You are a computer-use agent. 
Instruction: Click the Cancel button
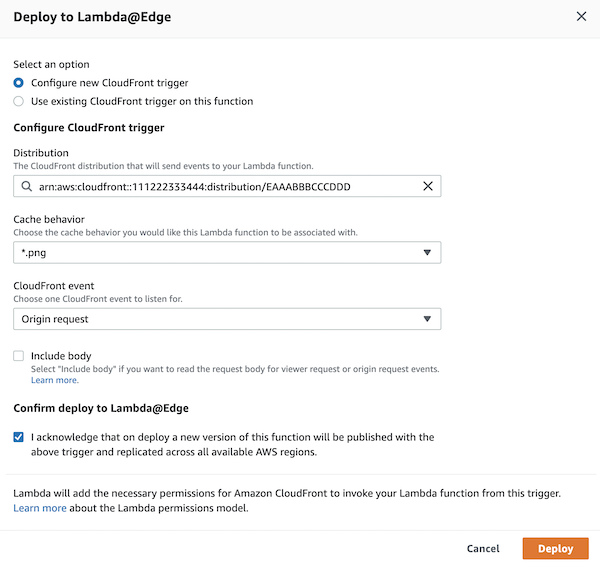(483, 548)
